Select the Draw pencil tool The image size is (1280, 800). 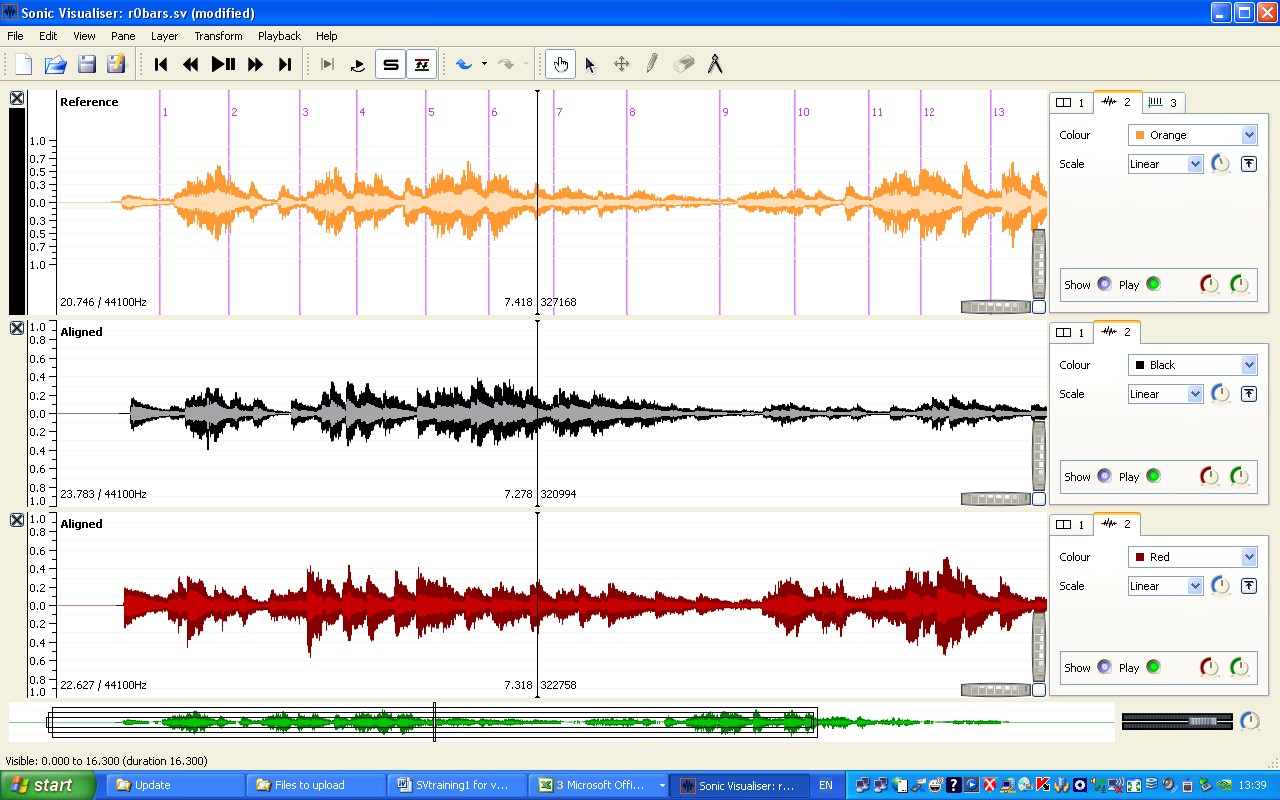pos(652,64)
